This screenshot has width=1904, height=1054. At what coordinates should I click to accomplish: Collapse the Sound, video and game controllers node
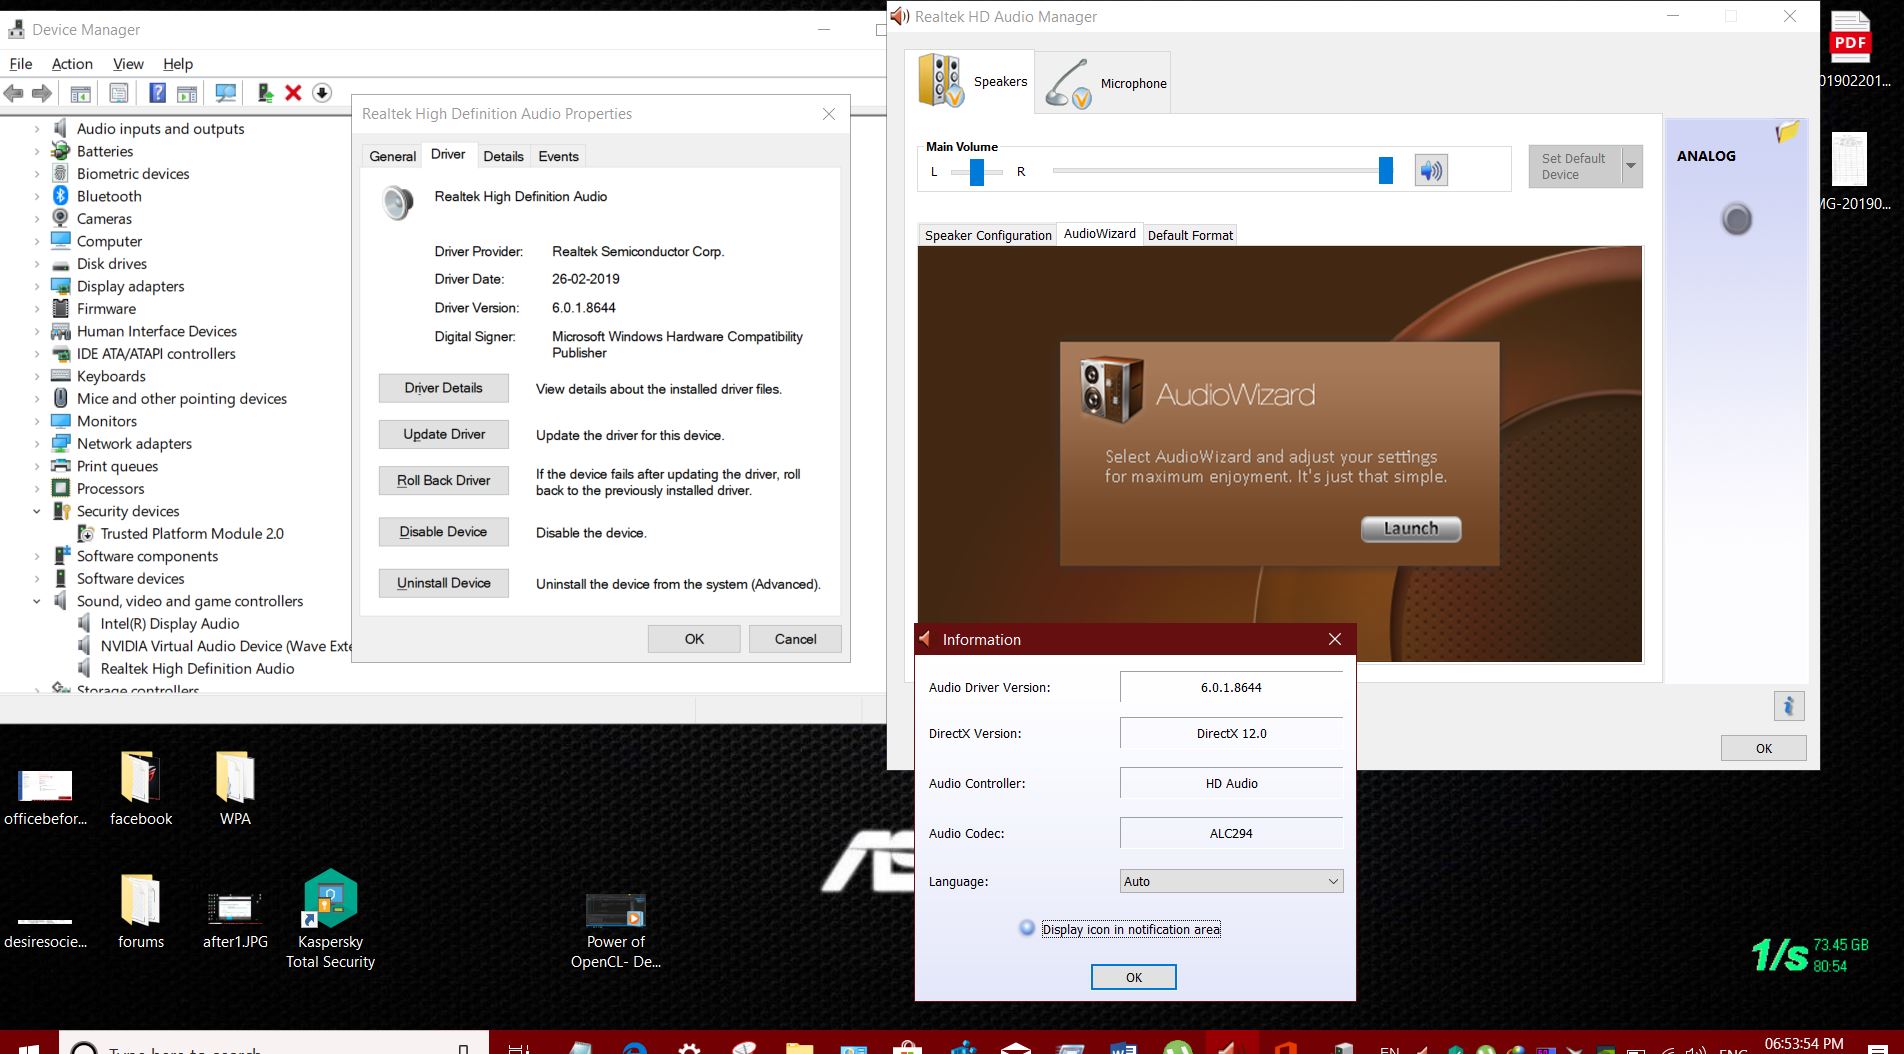(37, 601)
